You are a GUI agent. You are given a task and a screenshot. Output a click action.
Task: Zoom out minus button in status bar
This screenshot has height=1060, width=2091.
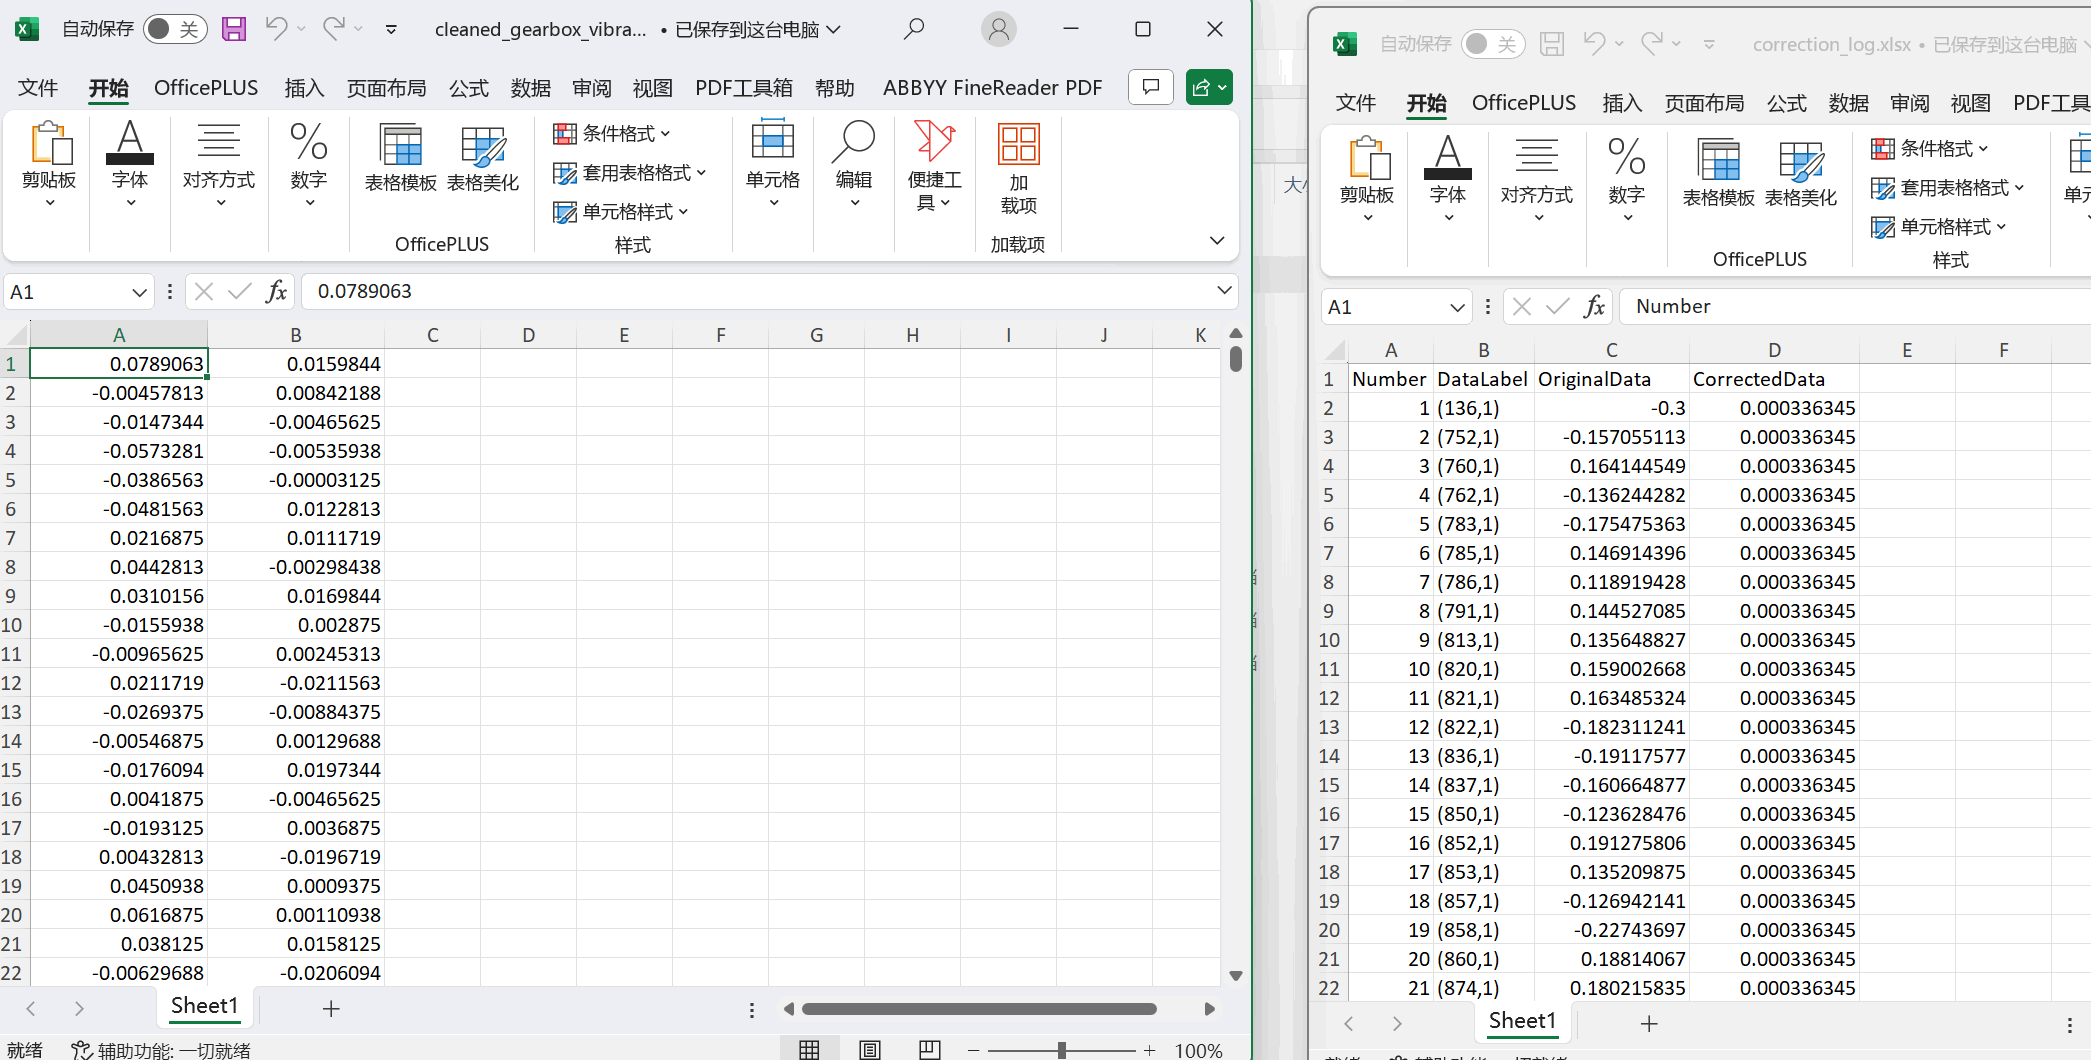(x=974, y=1050)
